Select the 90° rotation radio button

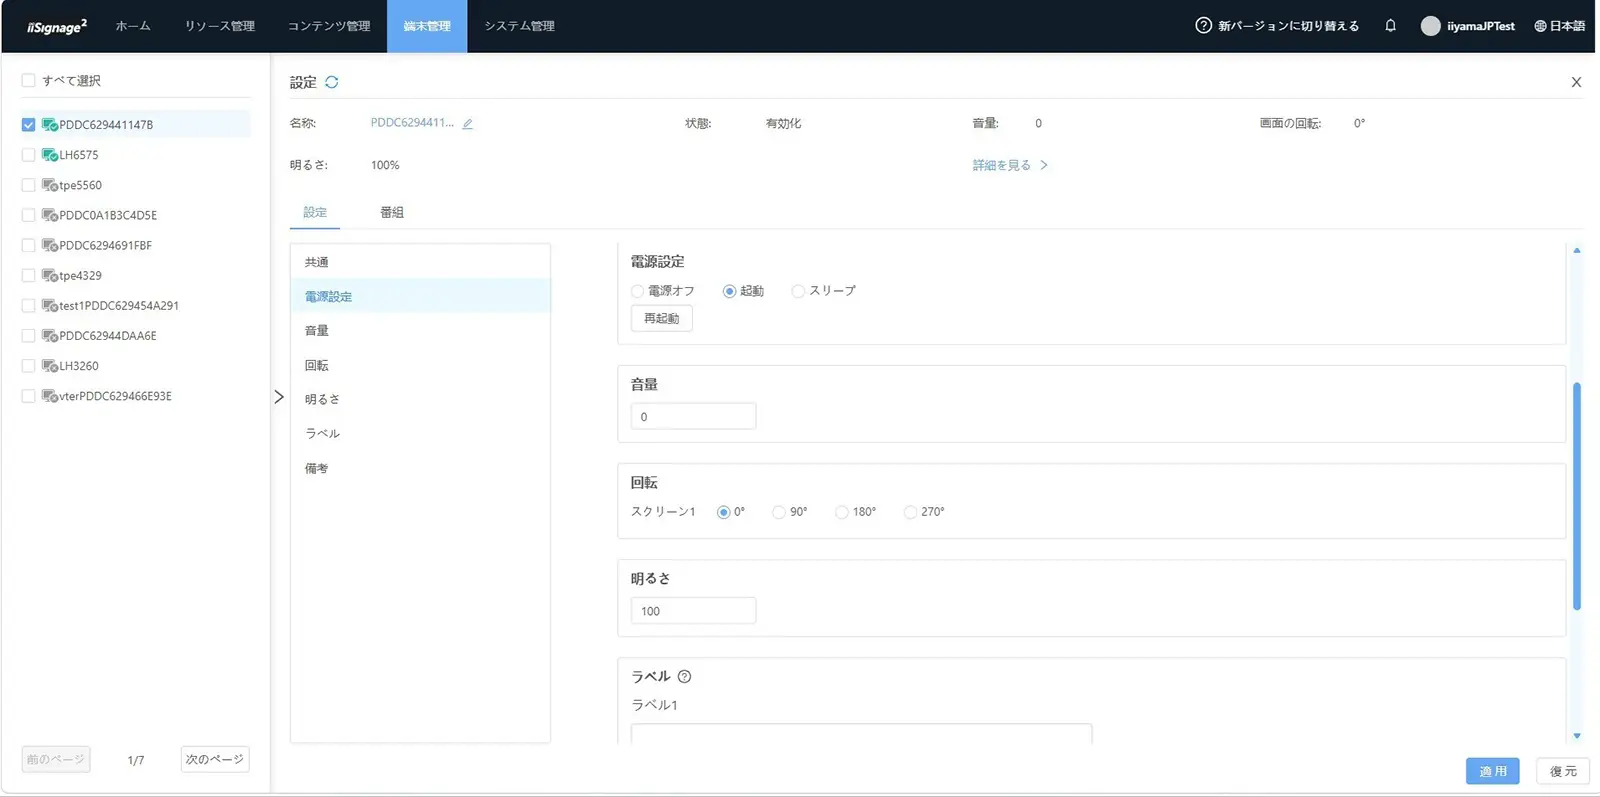pyautogui.click(x=779, y=512)
